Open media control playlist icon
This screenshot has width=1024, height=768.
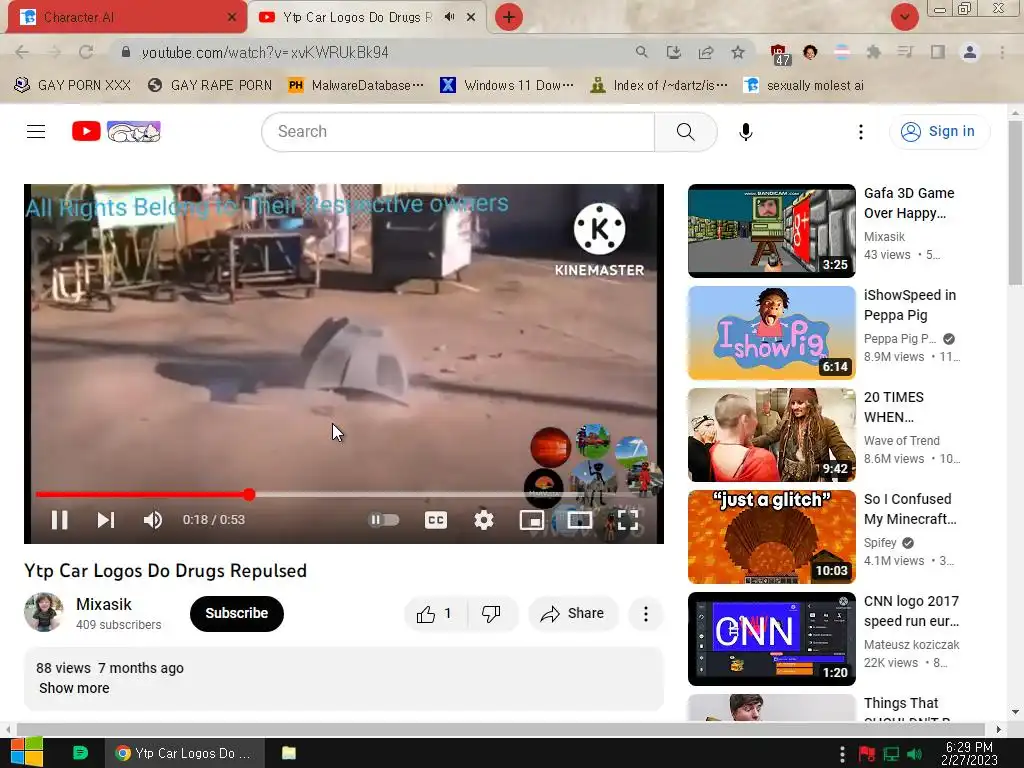tap(905, 52)
